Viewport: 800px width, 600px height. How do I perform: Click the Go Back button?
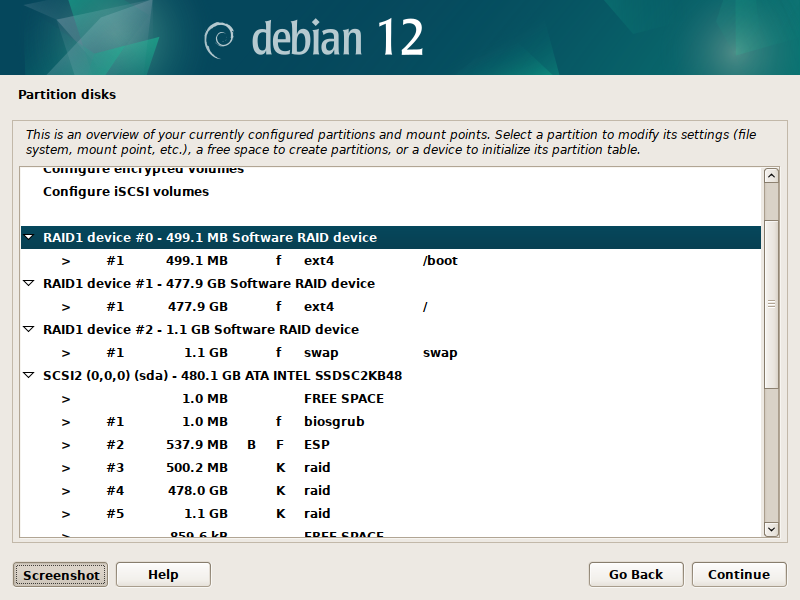636,574
